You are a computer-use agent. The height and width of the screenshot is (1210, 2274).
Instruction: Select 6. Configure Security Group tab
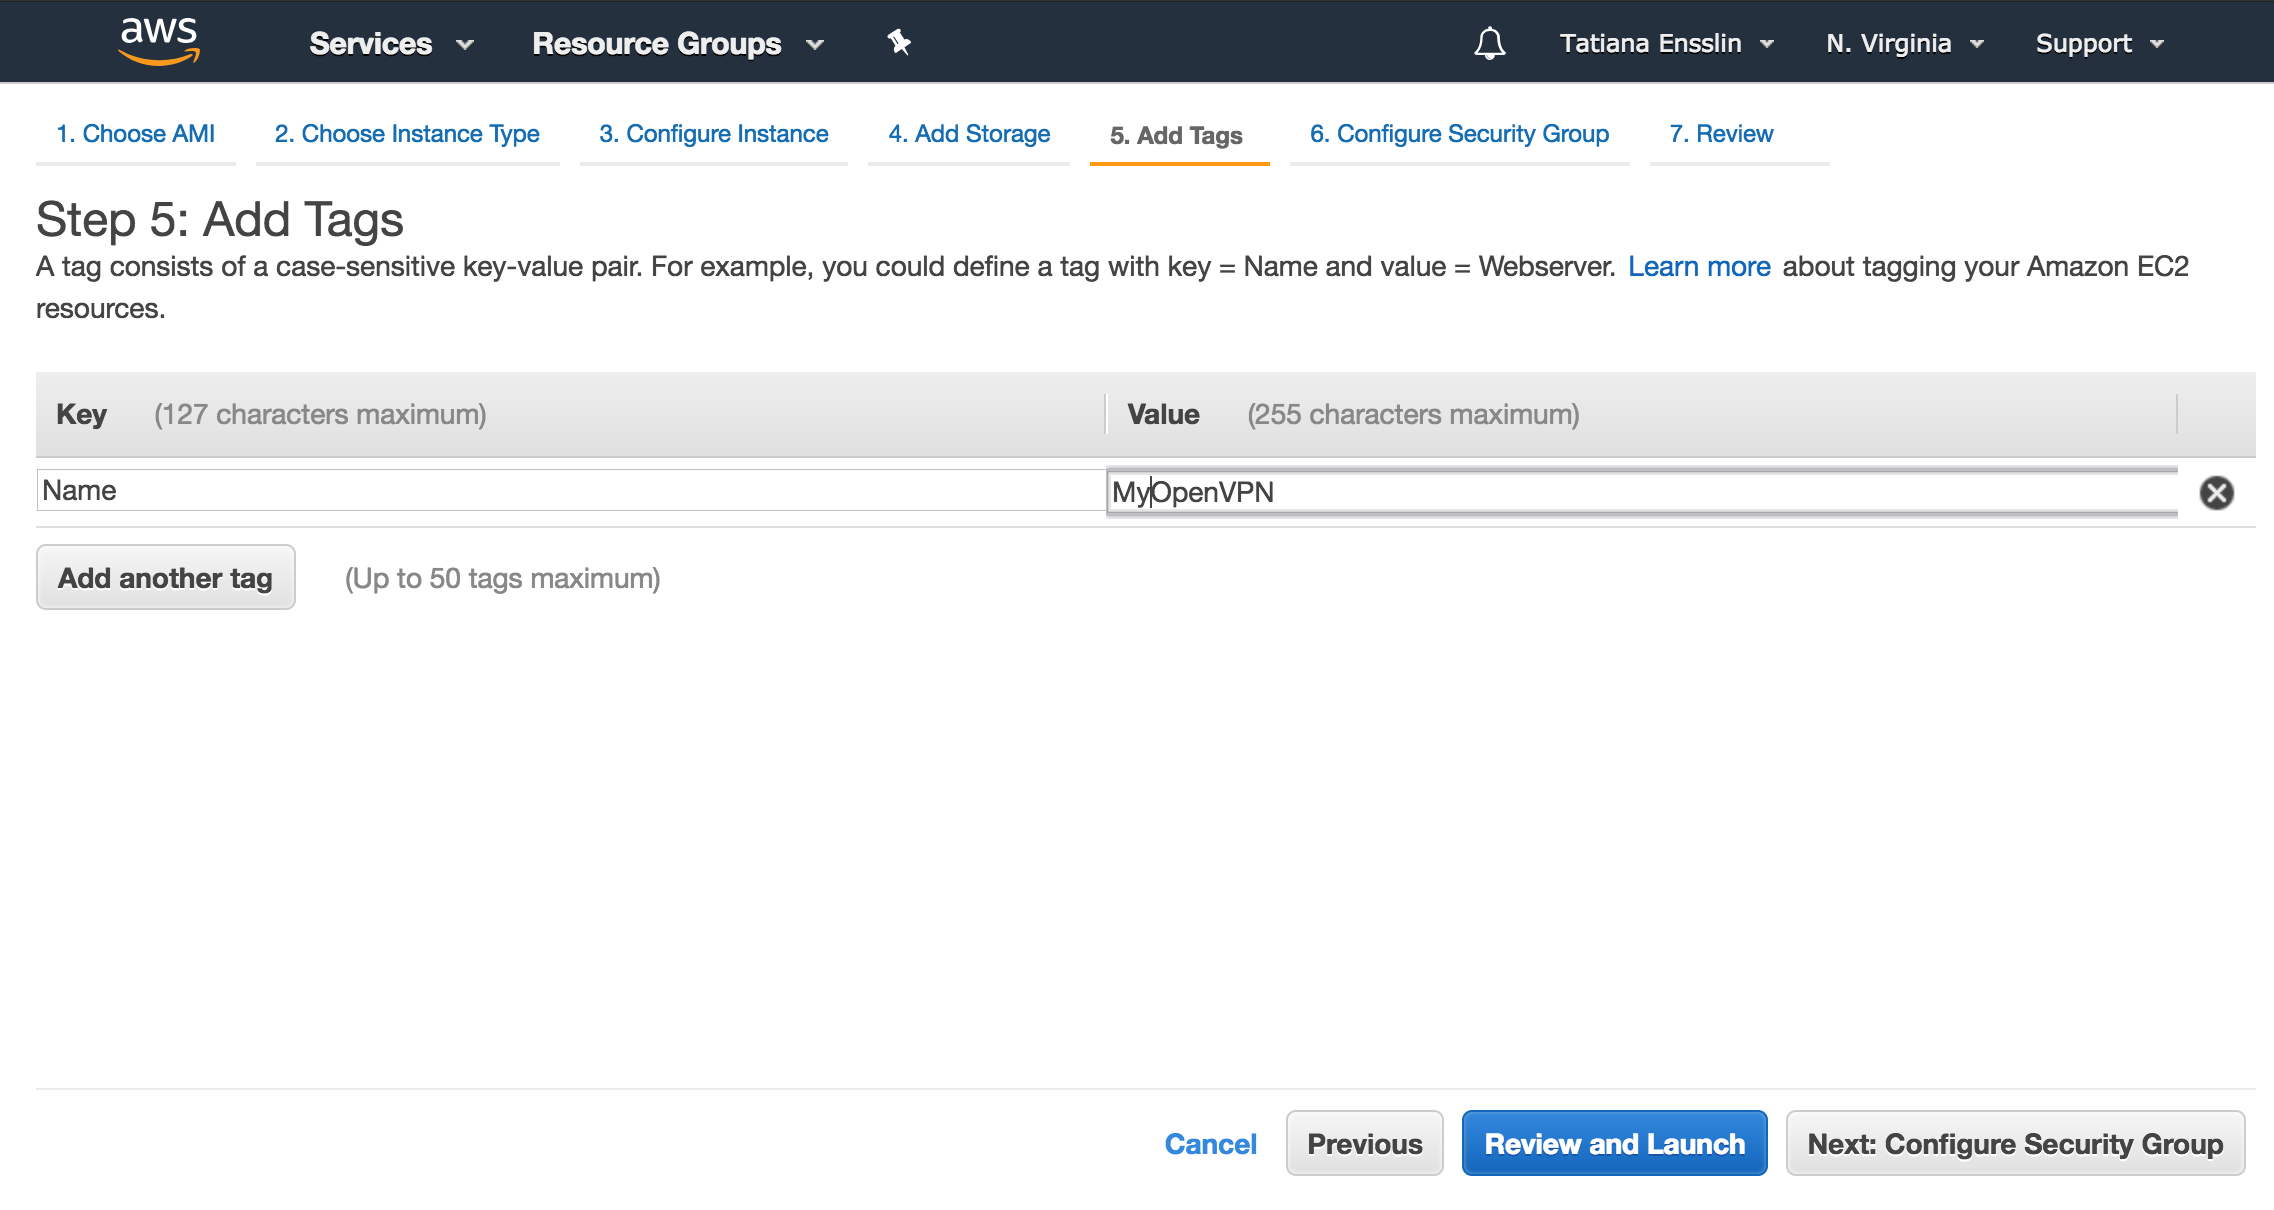click(1459, 134)
